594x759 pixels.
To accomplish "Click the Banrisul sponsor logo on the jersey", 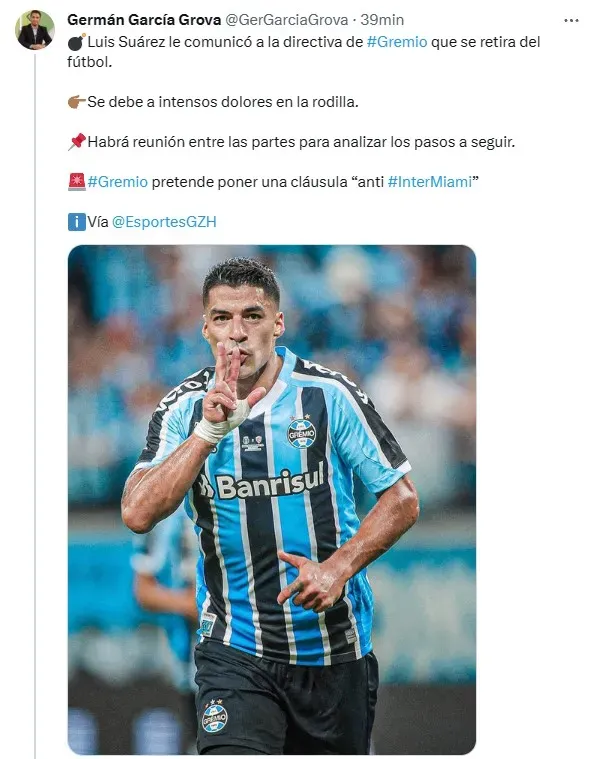I will 261,482.
